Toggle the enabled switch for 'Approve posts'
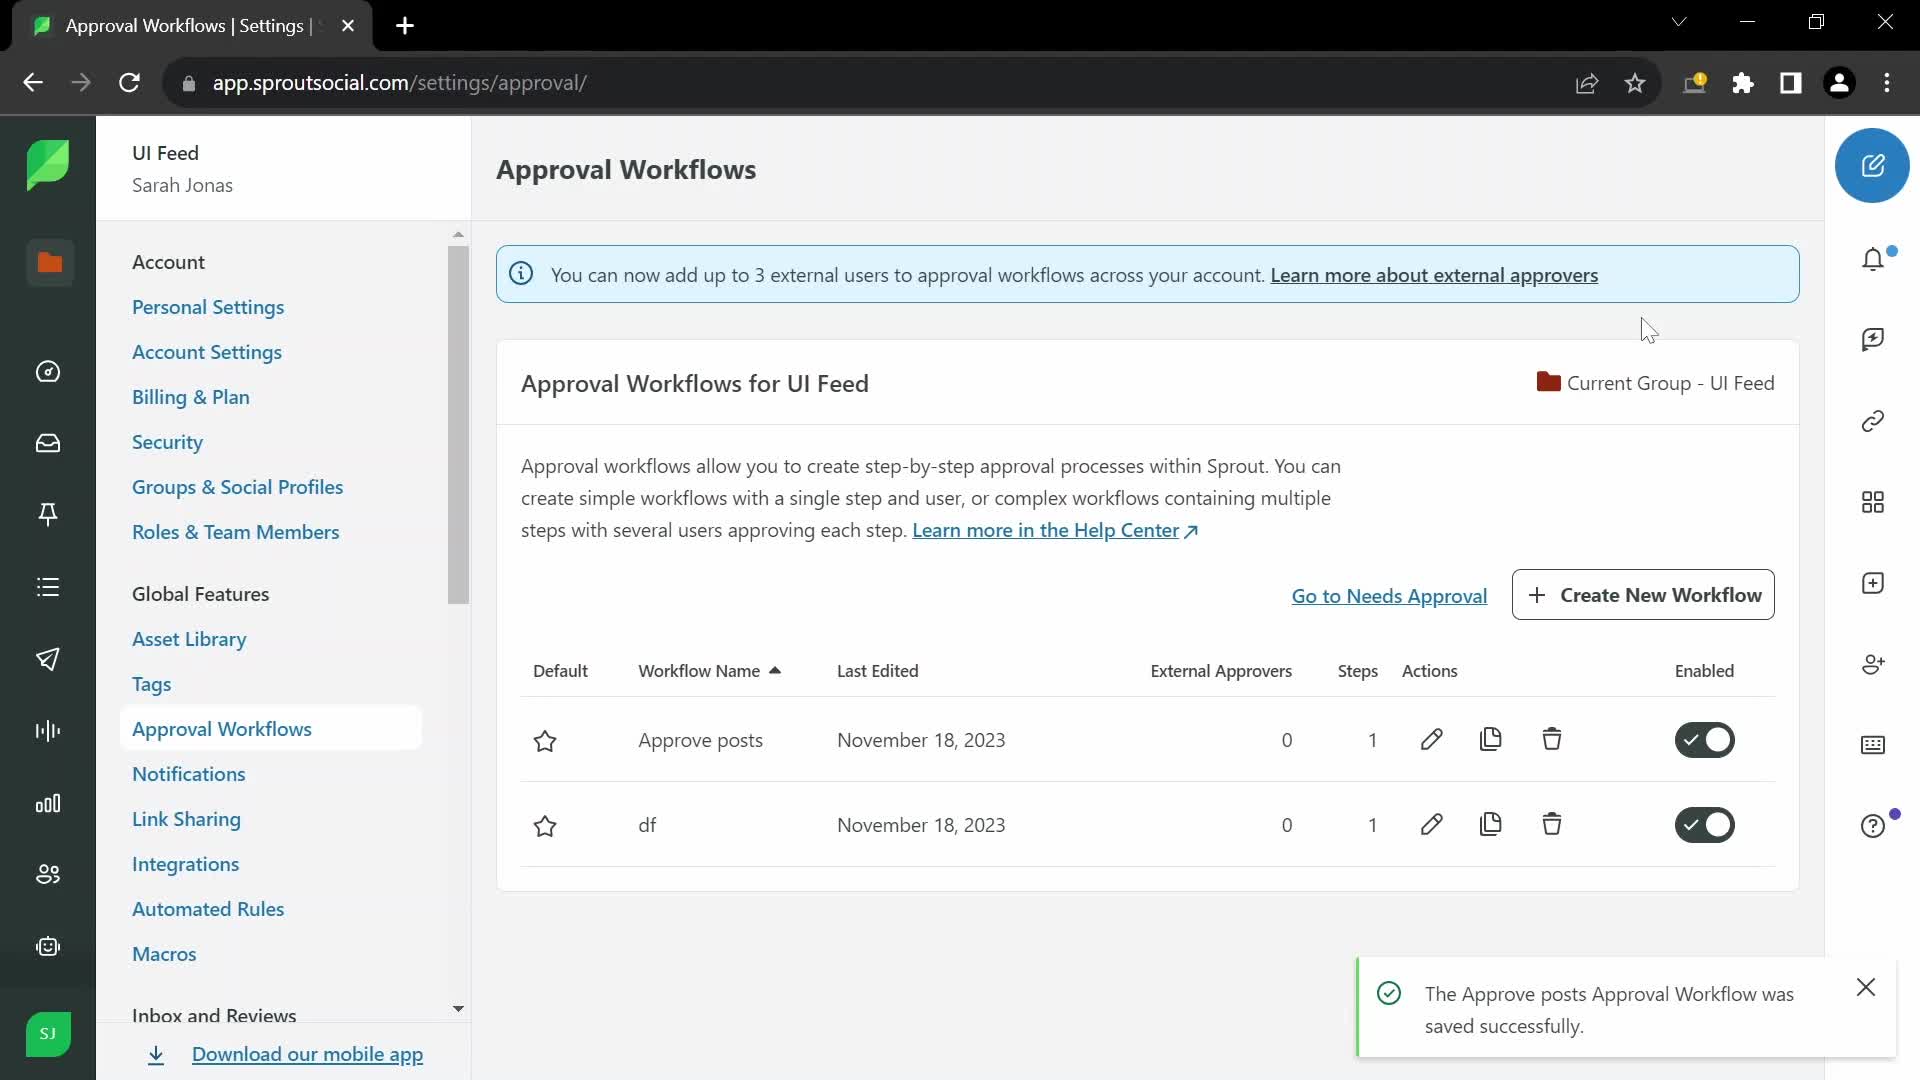This screenshot has height=1080, width=1920. tap(1704, 740)
